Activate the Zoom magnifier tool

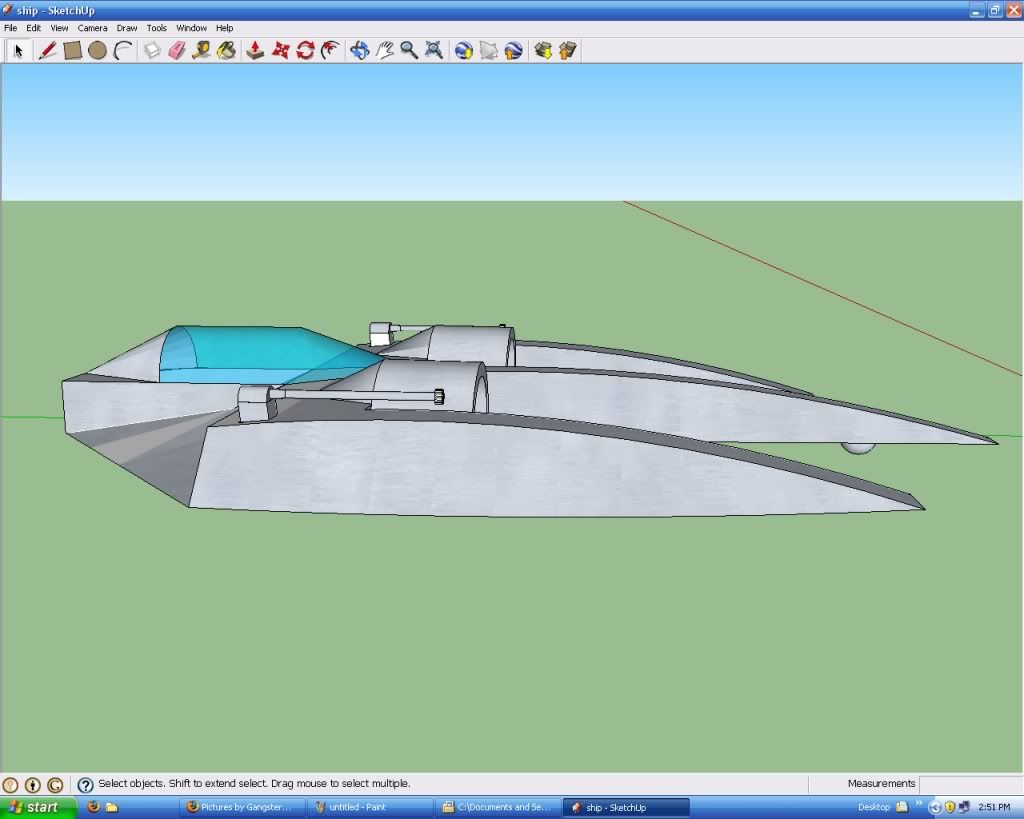pos(409,50)
